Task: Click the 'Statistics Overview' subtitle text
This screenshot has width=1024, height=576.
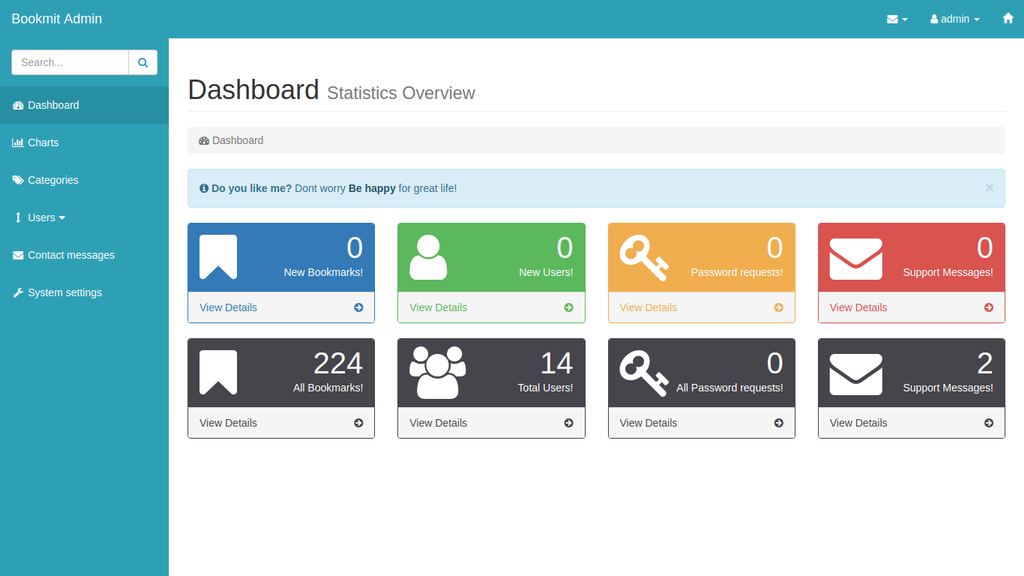Action: point(401,93)
